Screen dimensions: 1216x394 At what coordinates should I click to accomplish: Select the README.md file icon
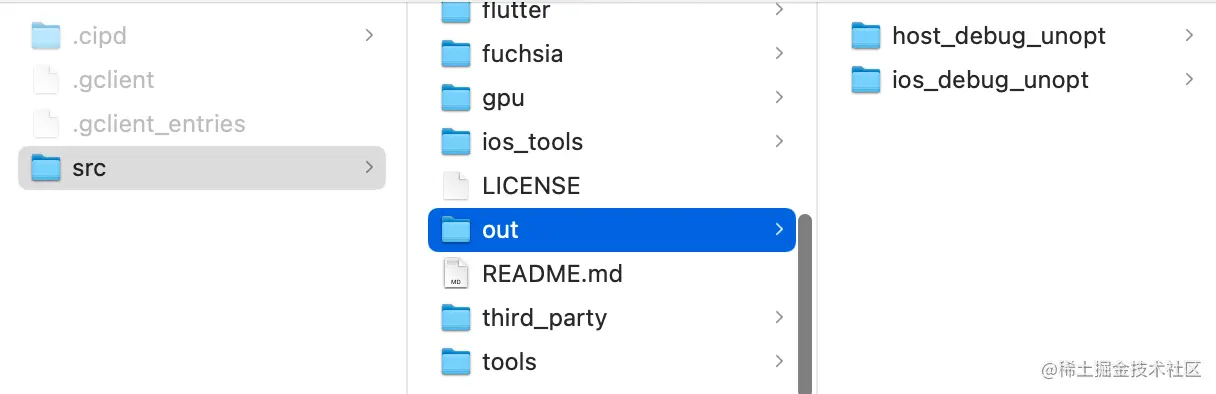point(456,274)
